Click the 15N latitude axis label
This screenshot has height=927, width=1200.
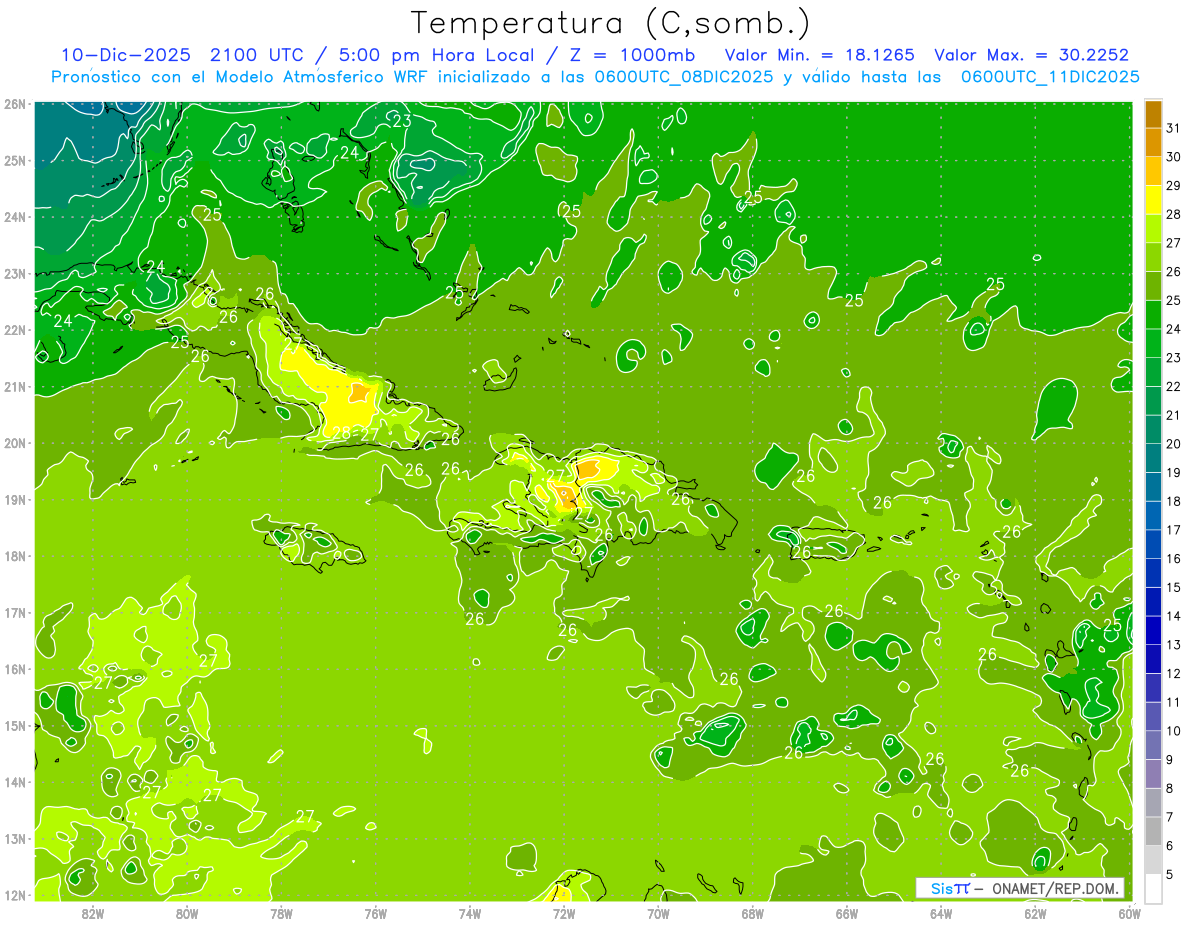[15, 726]
